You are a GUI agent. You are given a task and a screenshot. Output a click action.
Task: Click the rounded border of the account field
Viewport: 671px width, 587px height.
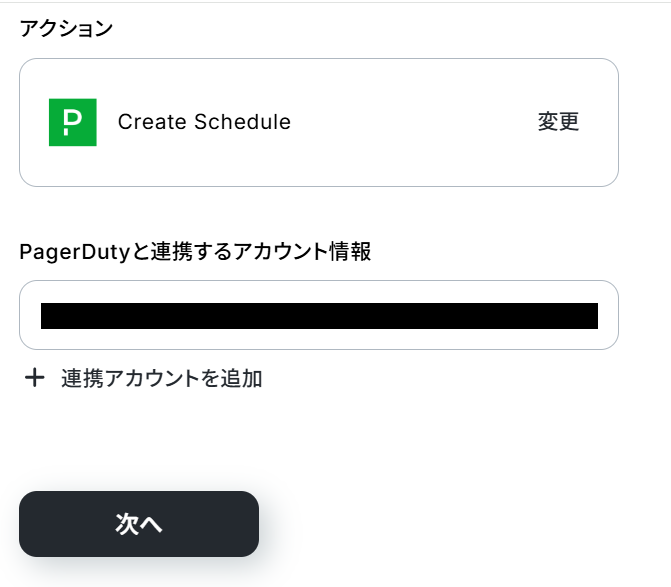(319, 281)
